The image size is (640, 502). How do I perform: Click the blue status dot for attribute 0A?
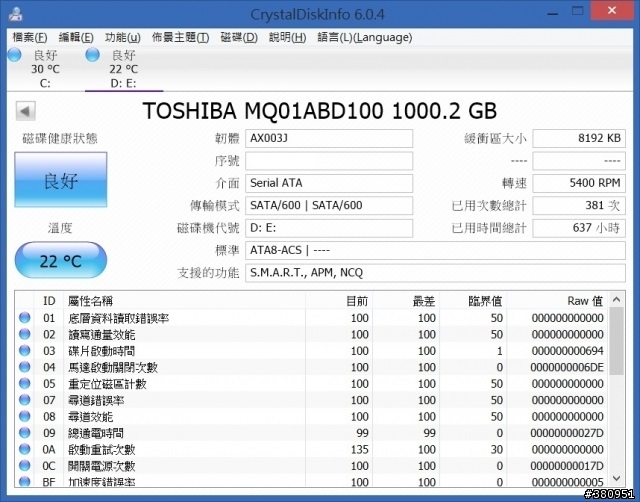pos(24,449)
